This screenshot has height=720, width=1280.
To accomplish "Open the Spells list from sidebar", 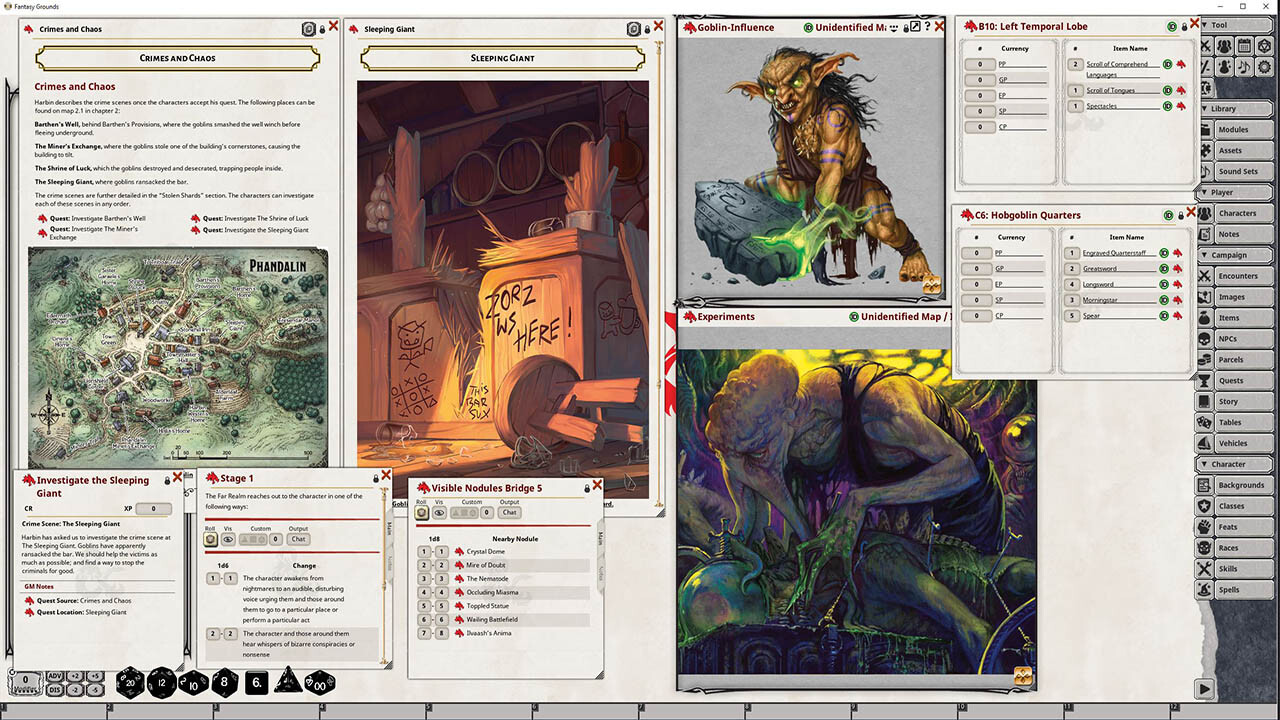I will click(1228, 590).
